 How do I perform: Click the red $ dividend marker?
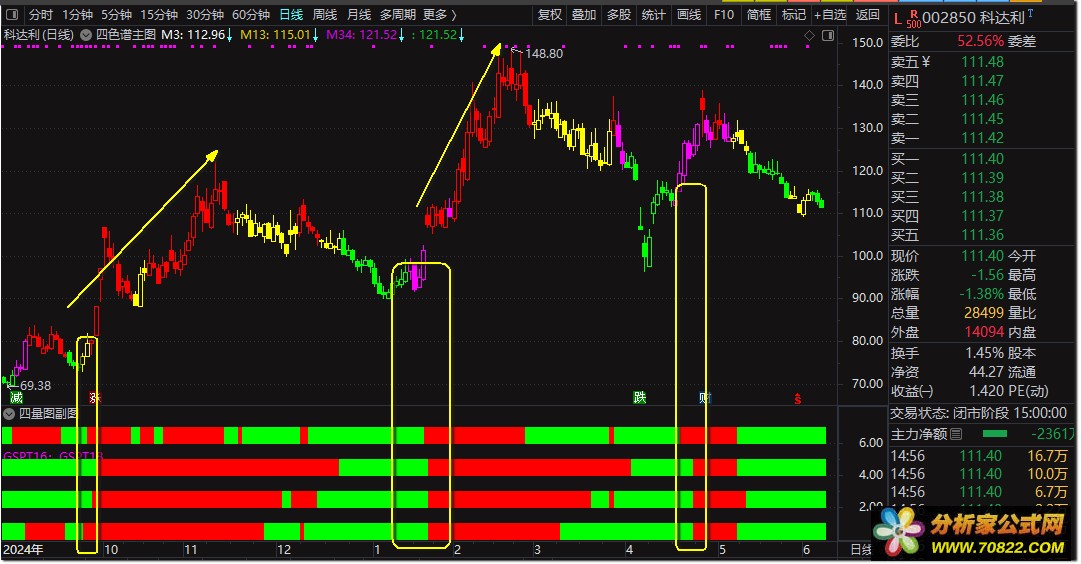click(798, 399)
